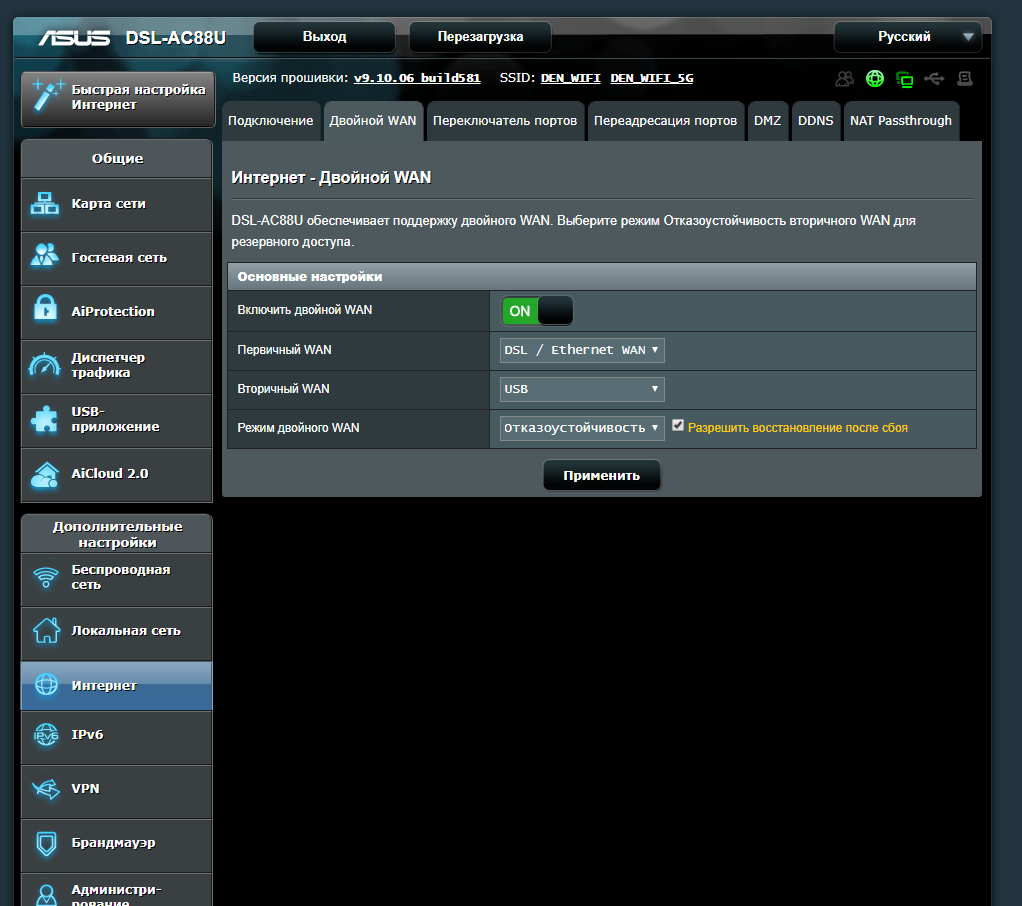Click the wireless Wi-Fi signal icon
Viewport: 1022px width, 906px height.
[46, 577]
